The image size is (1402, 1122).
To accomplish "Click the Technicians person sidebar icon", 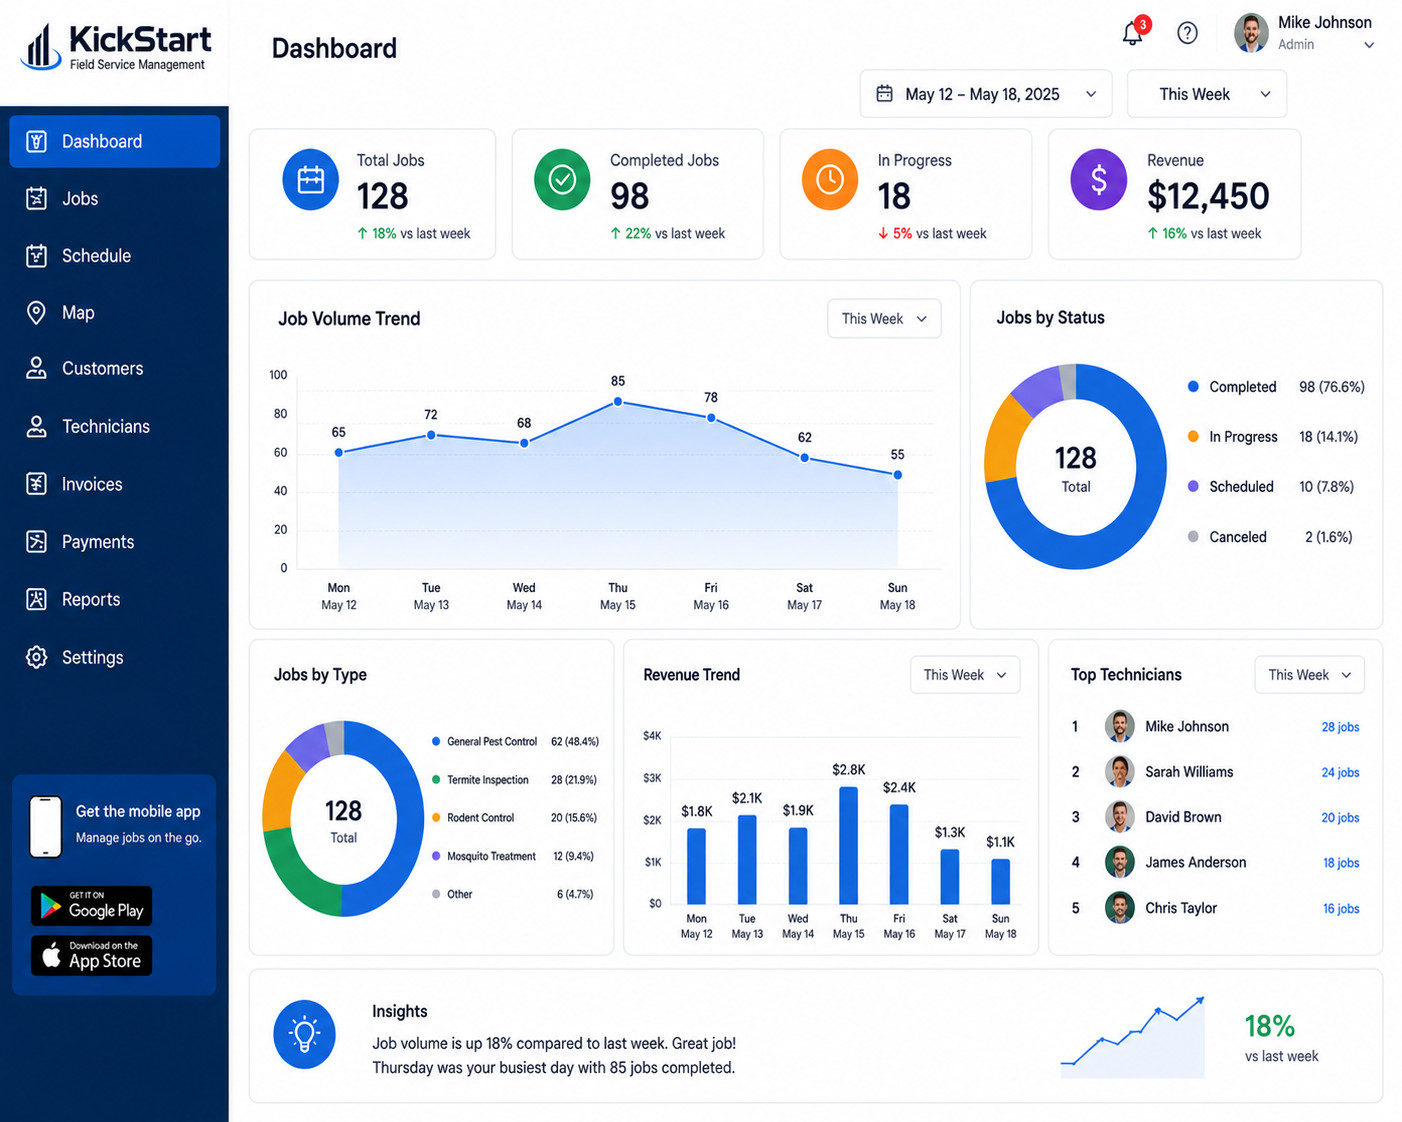I will pyautogui.click(x=36, y=426).
